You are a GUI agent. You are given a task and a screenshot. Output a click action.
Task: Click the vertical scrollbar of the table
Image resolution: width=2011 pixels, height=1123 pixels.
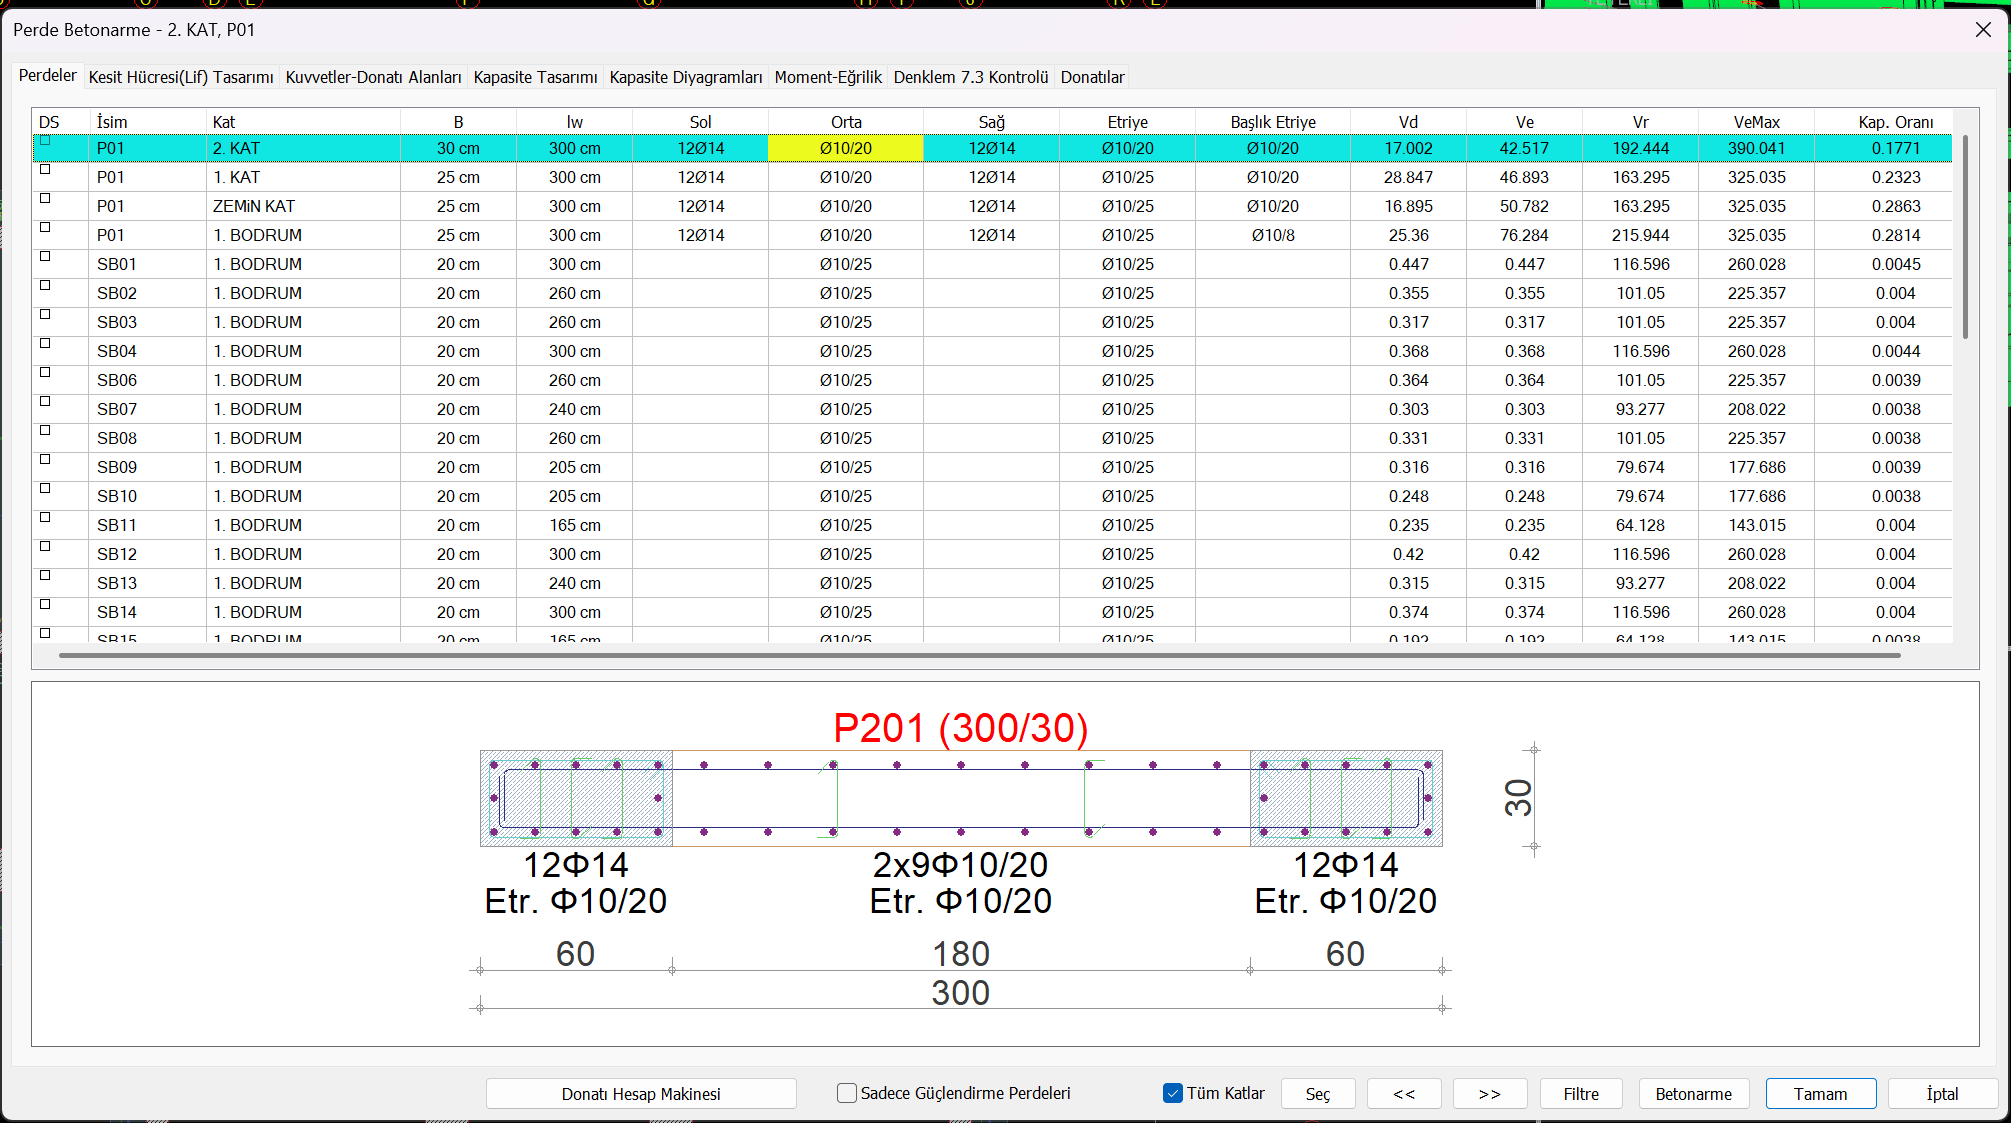(1965, 237)
